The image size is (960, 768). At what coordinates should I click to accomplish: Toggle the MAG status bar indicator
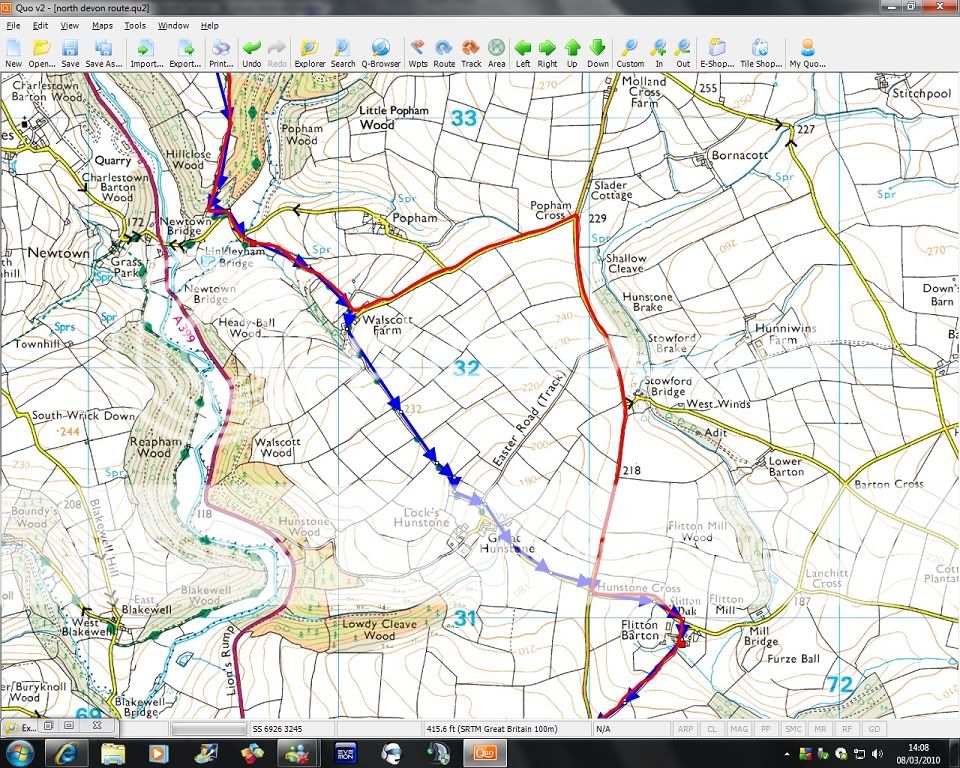[739, 729]
